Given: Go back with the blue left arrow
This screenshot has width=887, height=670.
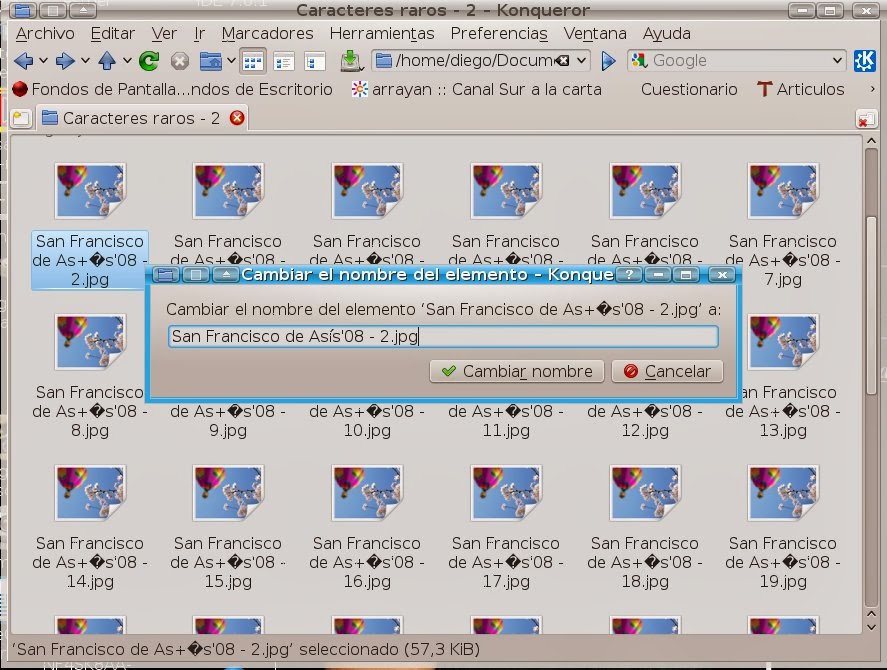Looking at the screenshot, I should [x=24, y=61].
